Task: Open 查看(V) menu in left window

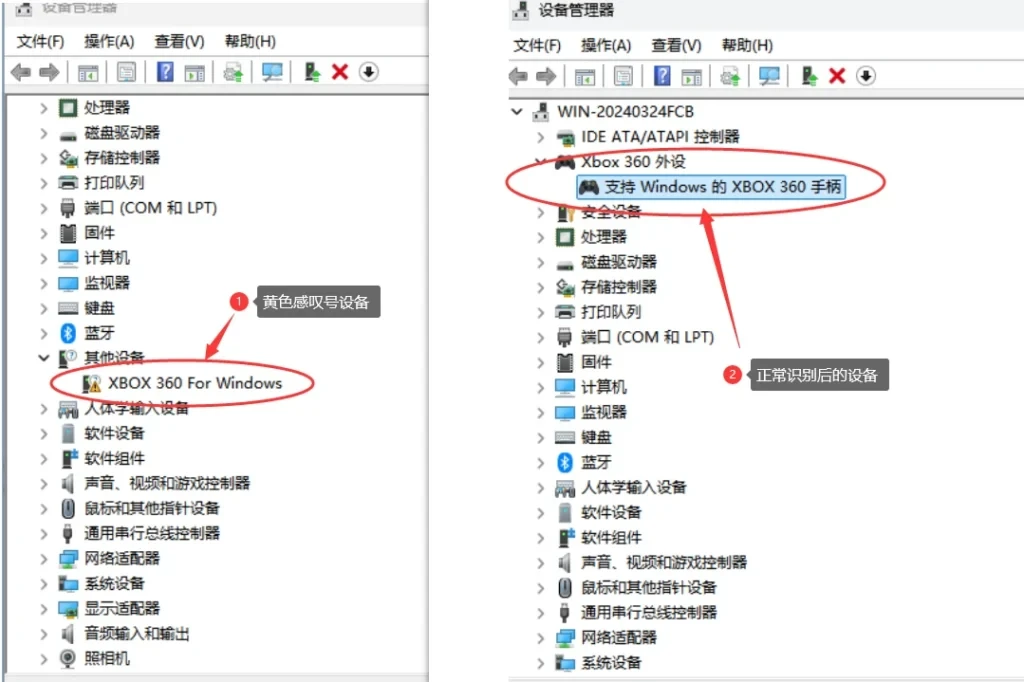Action: tap(179, 42)
